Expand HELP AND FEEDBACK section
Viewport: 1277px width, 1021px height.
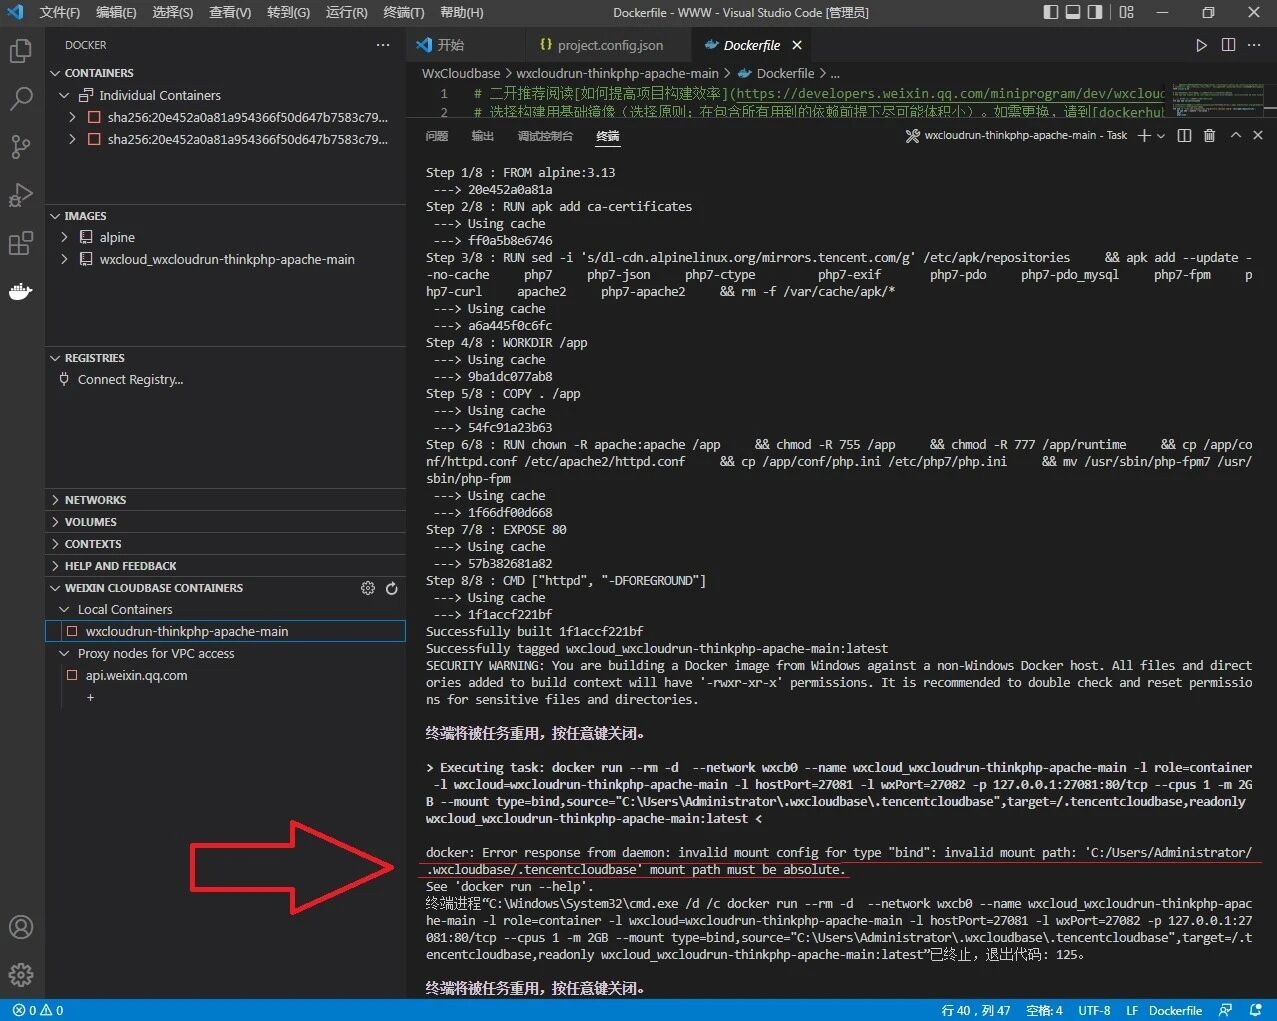(120, 566)
